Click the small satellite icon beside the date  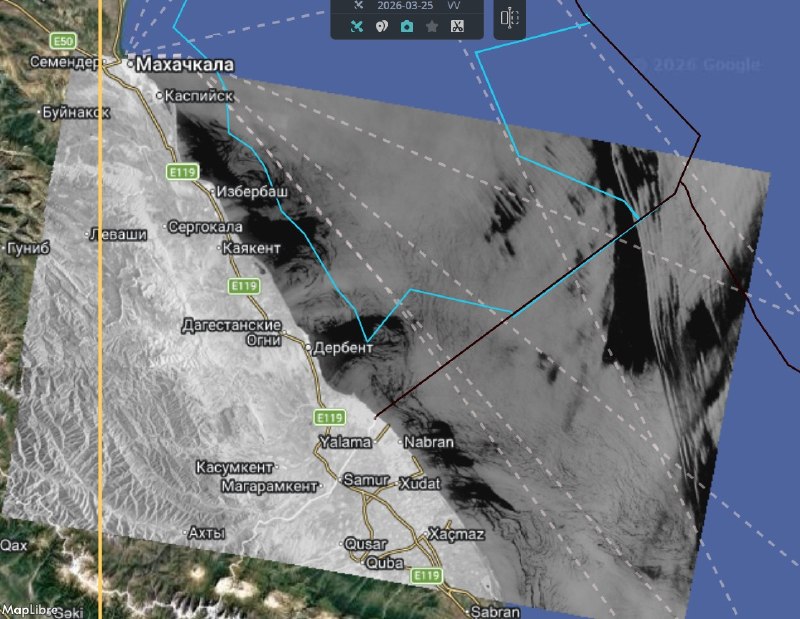[357, 5]
